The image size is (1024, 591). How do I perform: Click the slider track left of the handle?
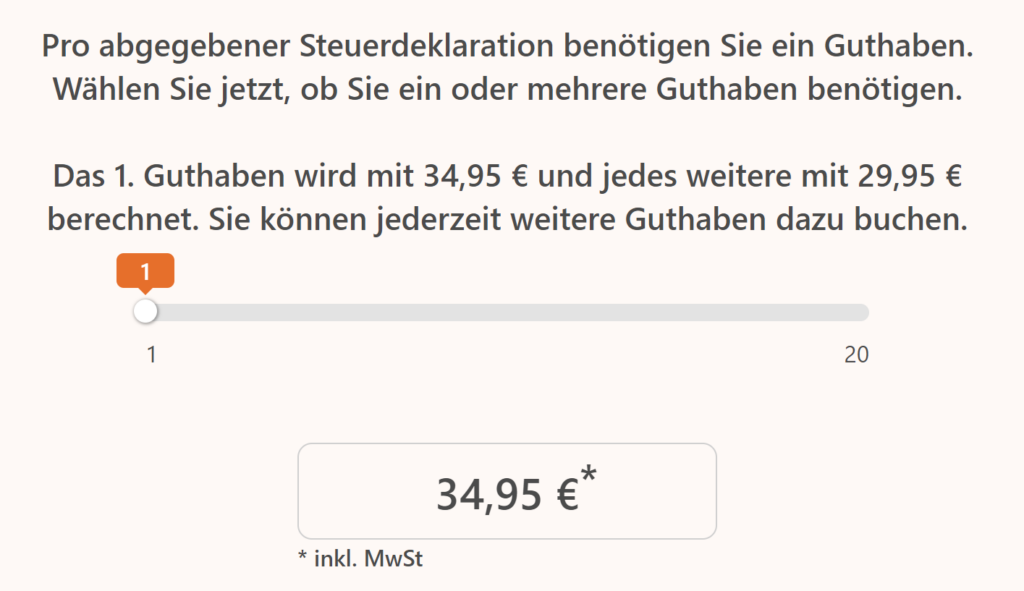(x=138, y=311)
